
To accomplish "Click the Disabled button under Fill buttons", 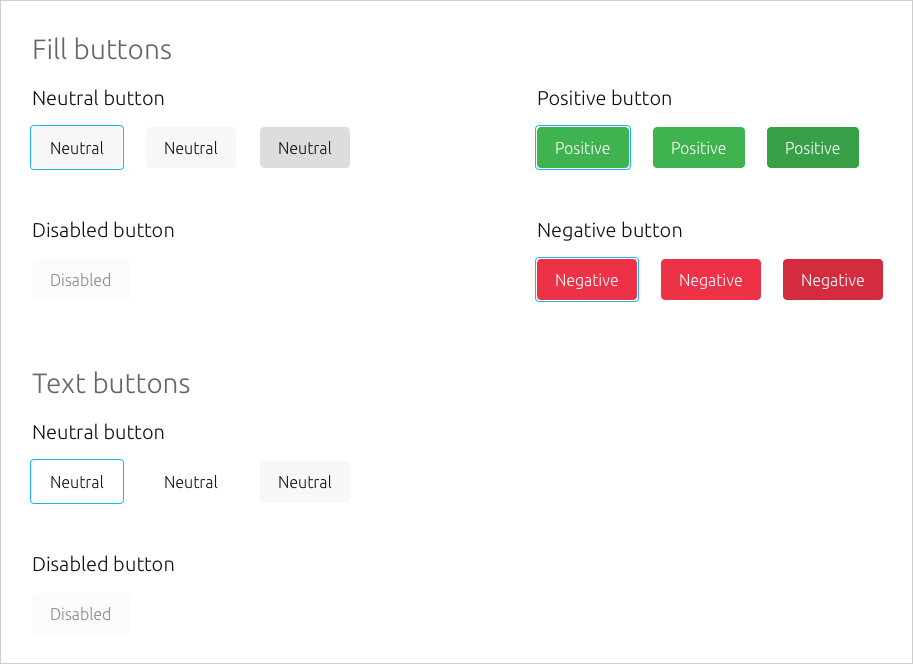I will coord(81,279).
